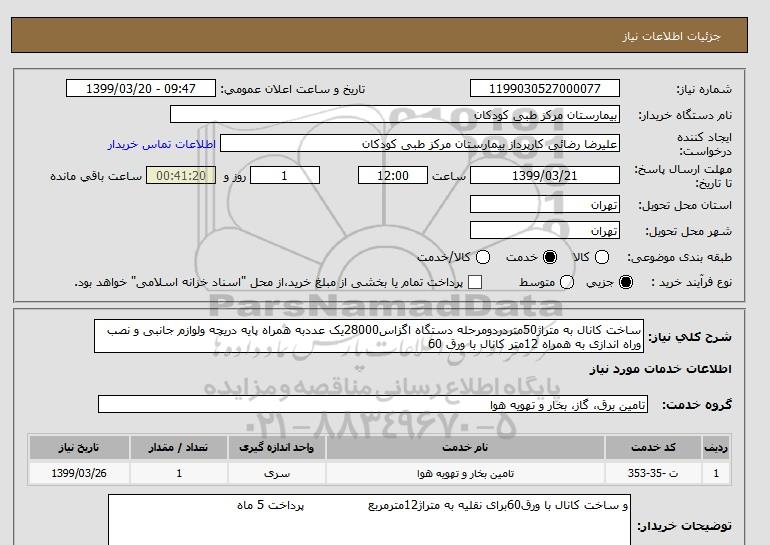Click the buyer name field بیمارستان مرکز طبی کودکان
The height and width of the screenshot is (545, 770).
pyautogui.click(x=395, y=115)
